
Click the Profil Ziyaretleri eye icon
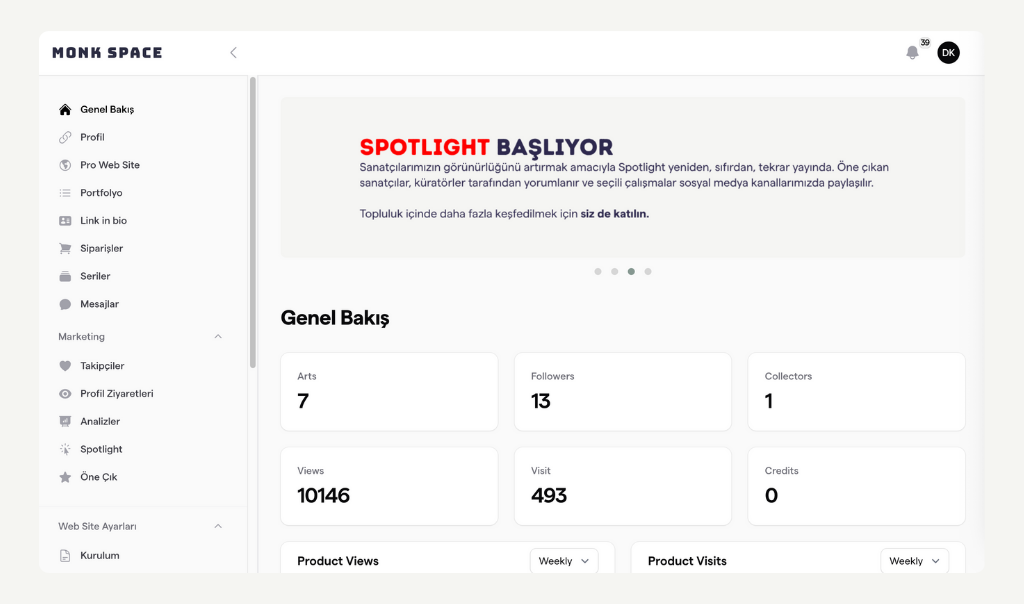[x=65, y=394]
